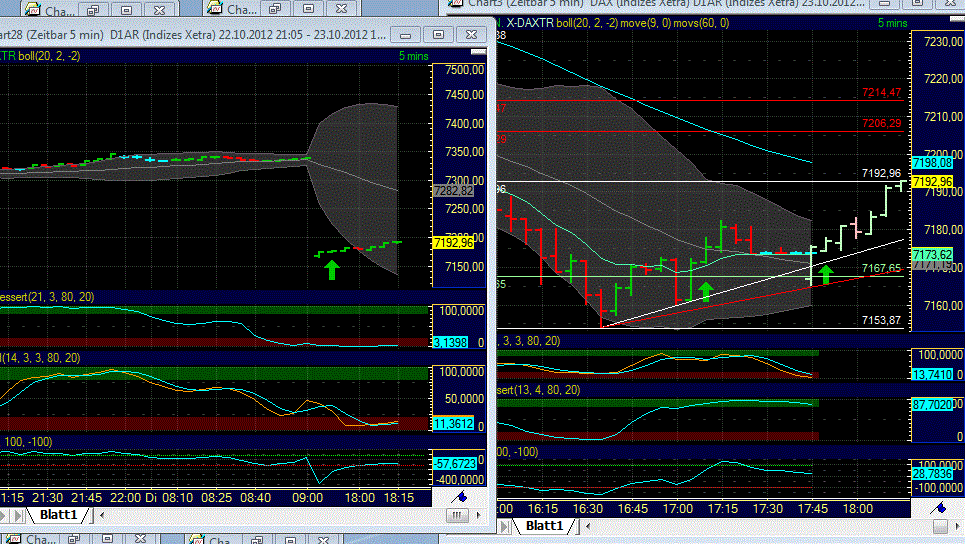Image resolution: width=965 pixels, height=544 pixels.
Task: Click the (14, 3, 3, 80, 20) indicator label in left chart
Action: pyautogui.click(x=41, y=358)
